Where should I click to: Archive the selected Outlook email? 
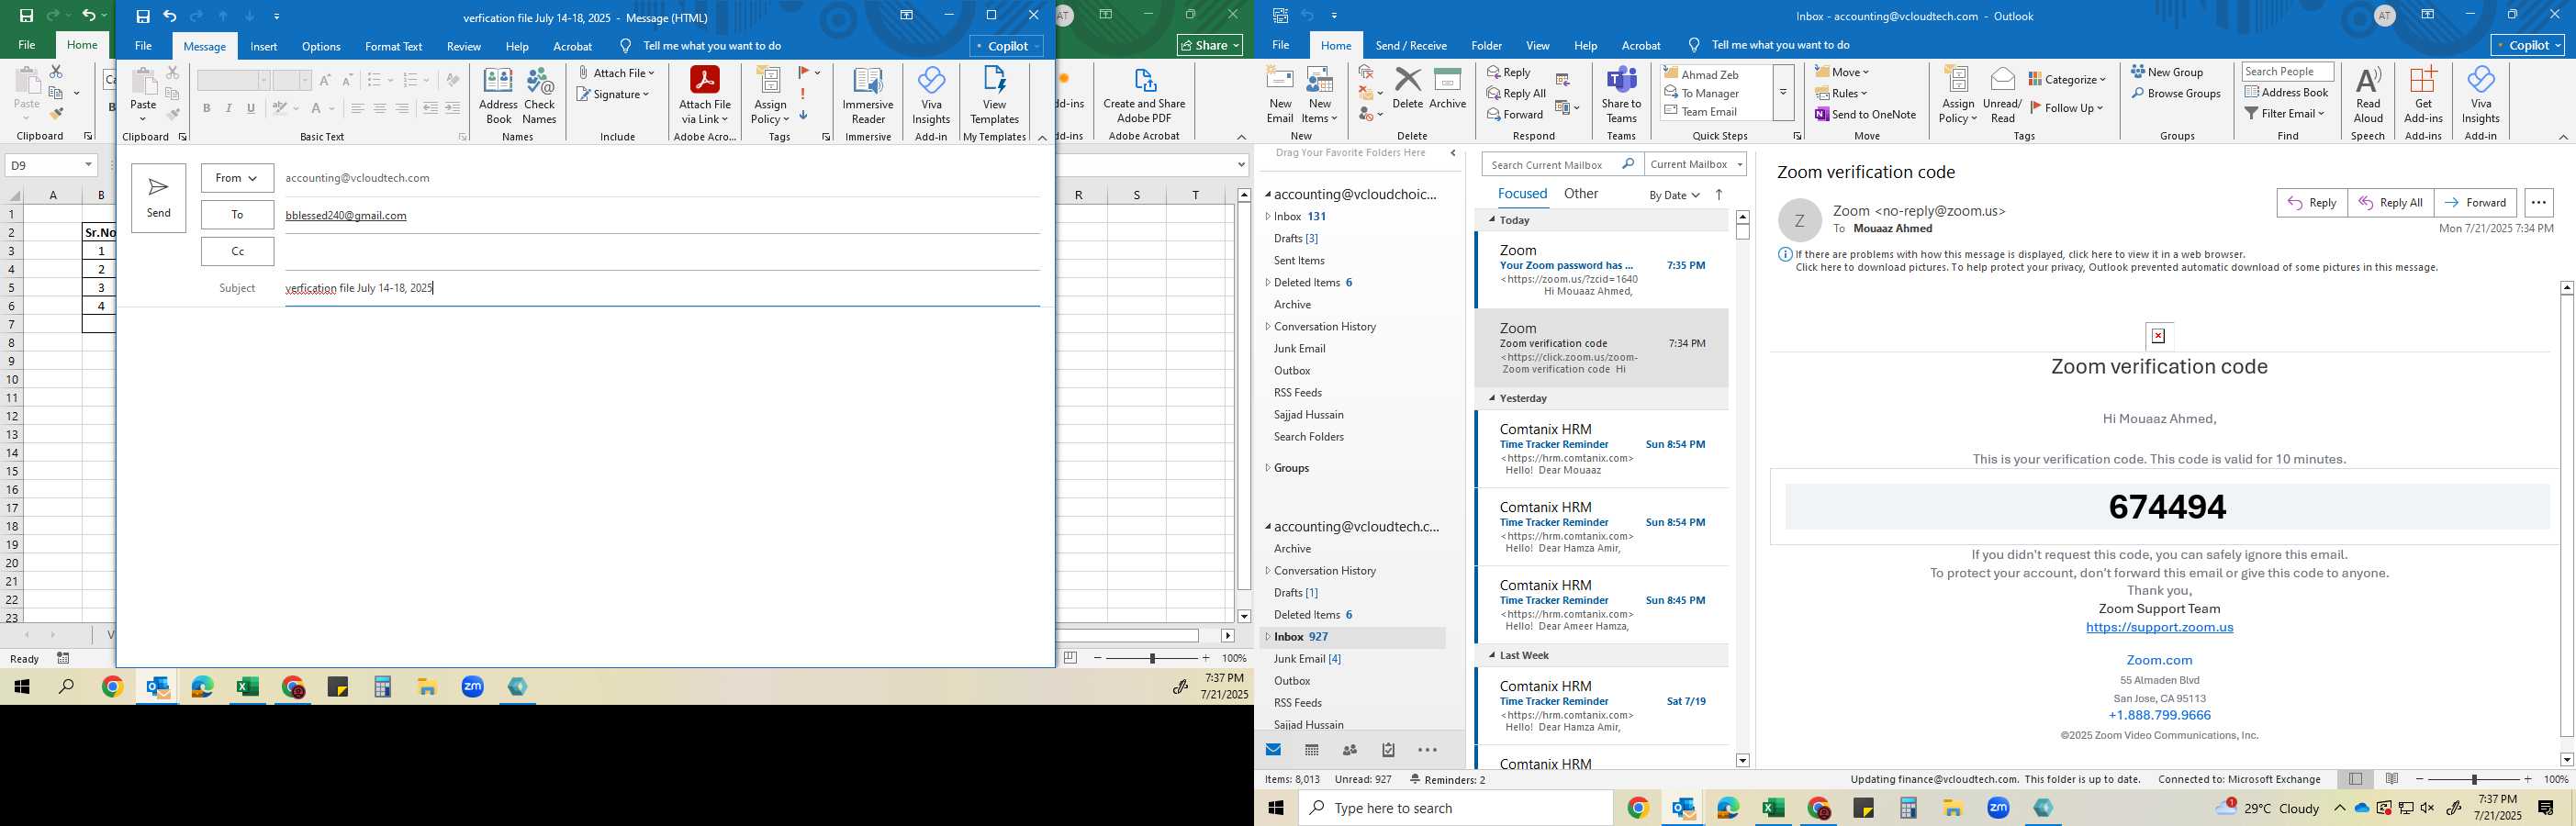(1447, 88)
